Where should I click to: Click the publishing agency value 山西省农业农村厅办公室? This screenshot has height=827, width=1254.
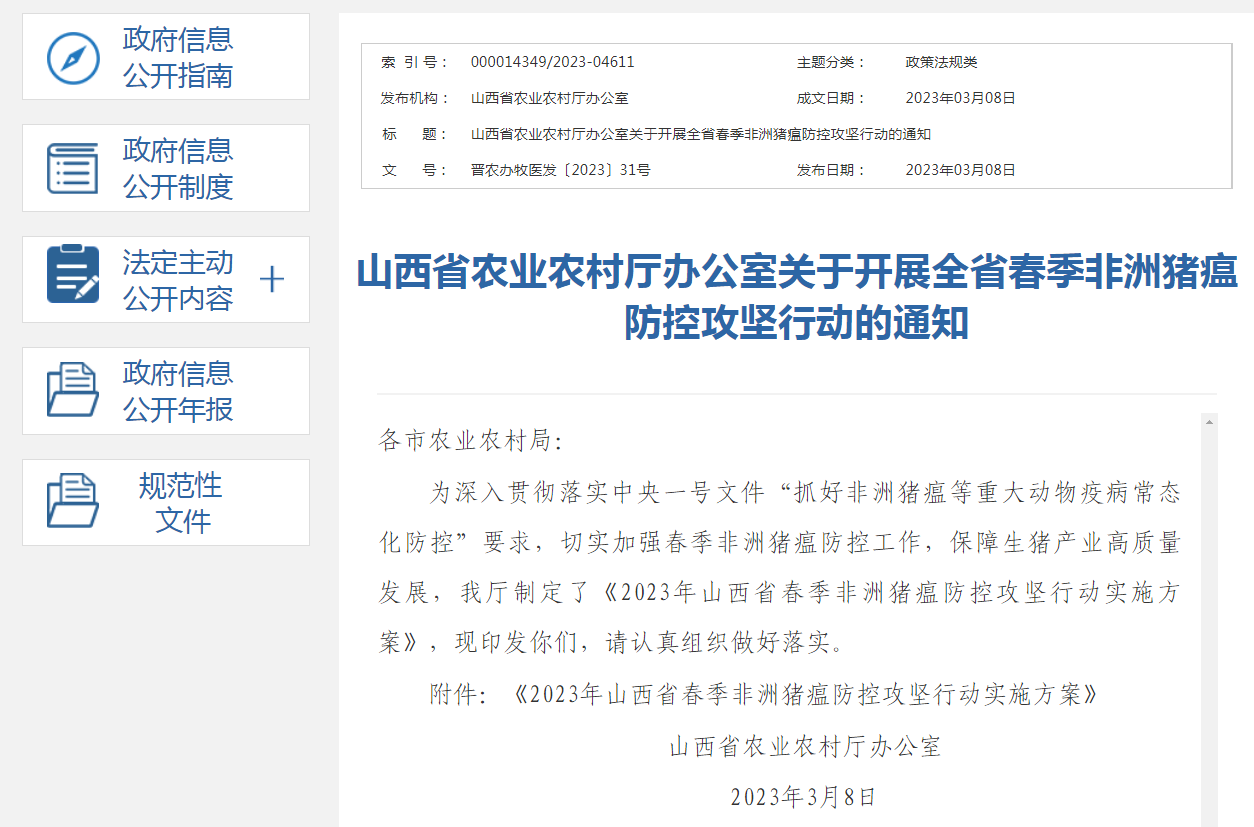tap(549, 98)
